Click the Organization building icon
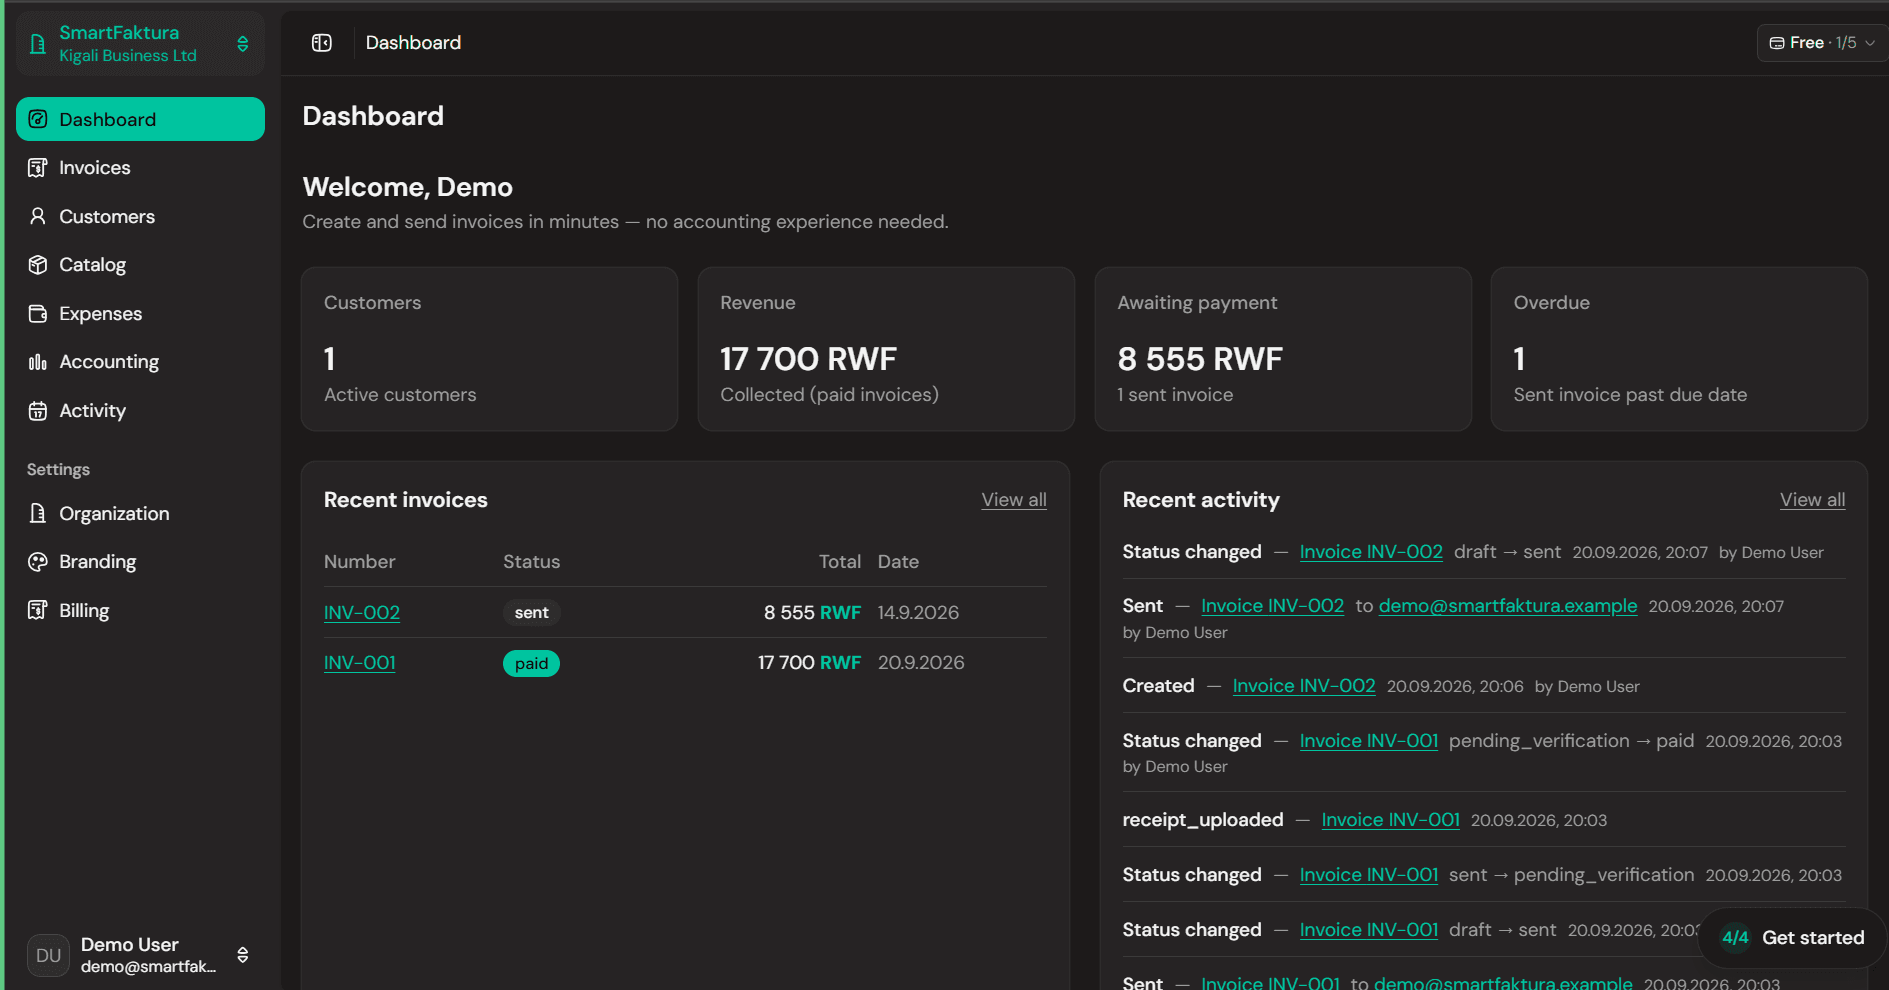The image size is (1889, 990). click(38, 513)
